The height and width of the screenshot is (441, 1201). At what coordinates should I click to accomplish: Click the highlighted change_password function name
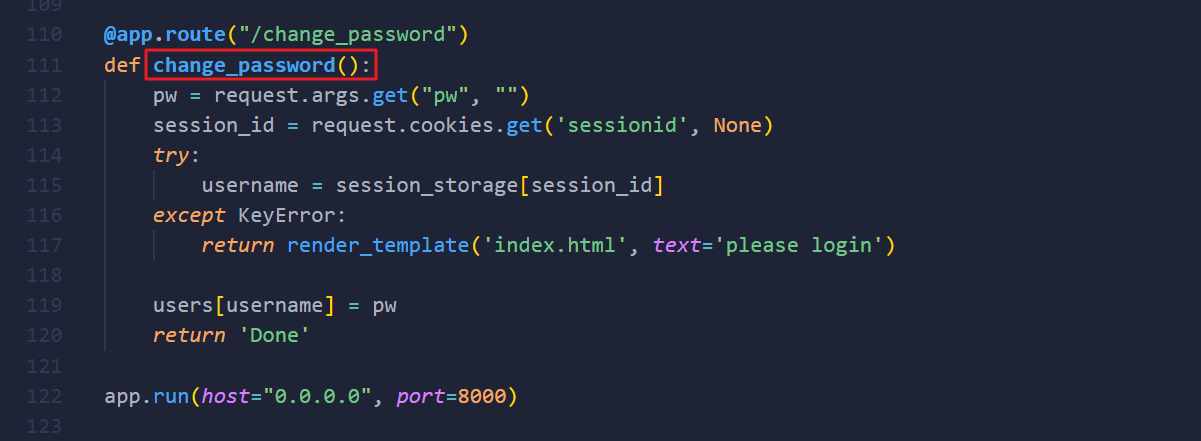(x=244, y=65)
